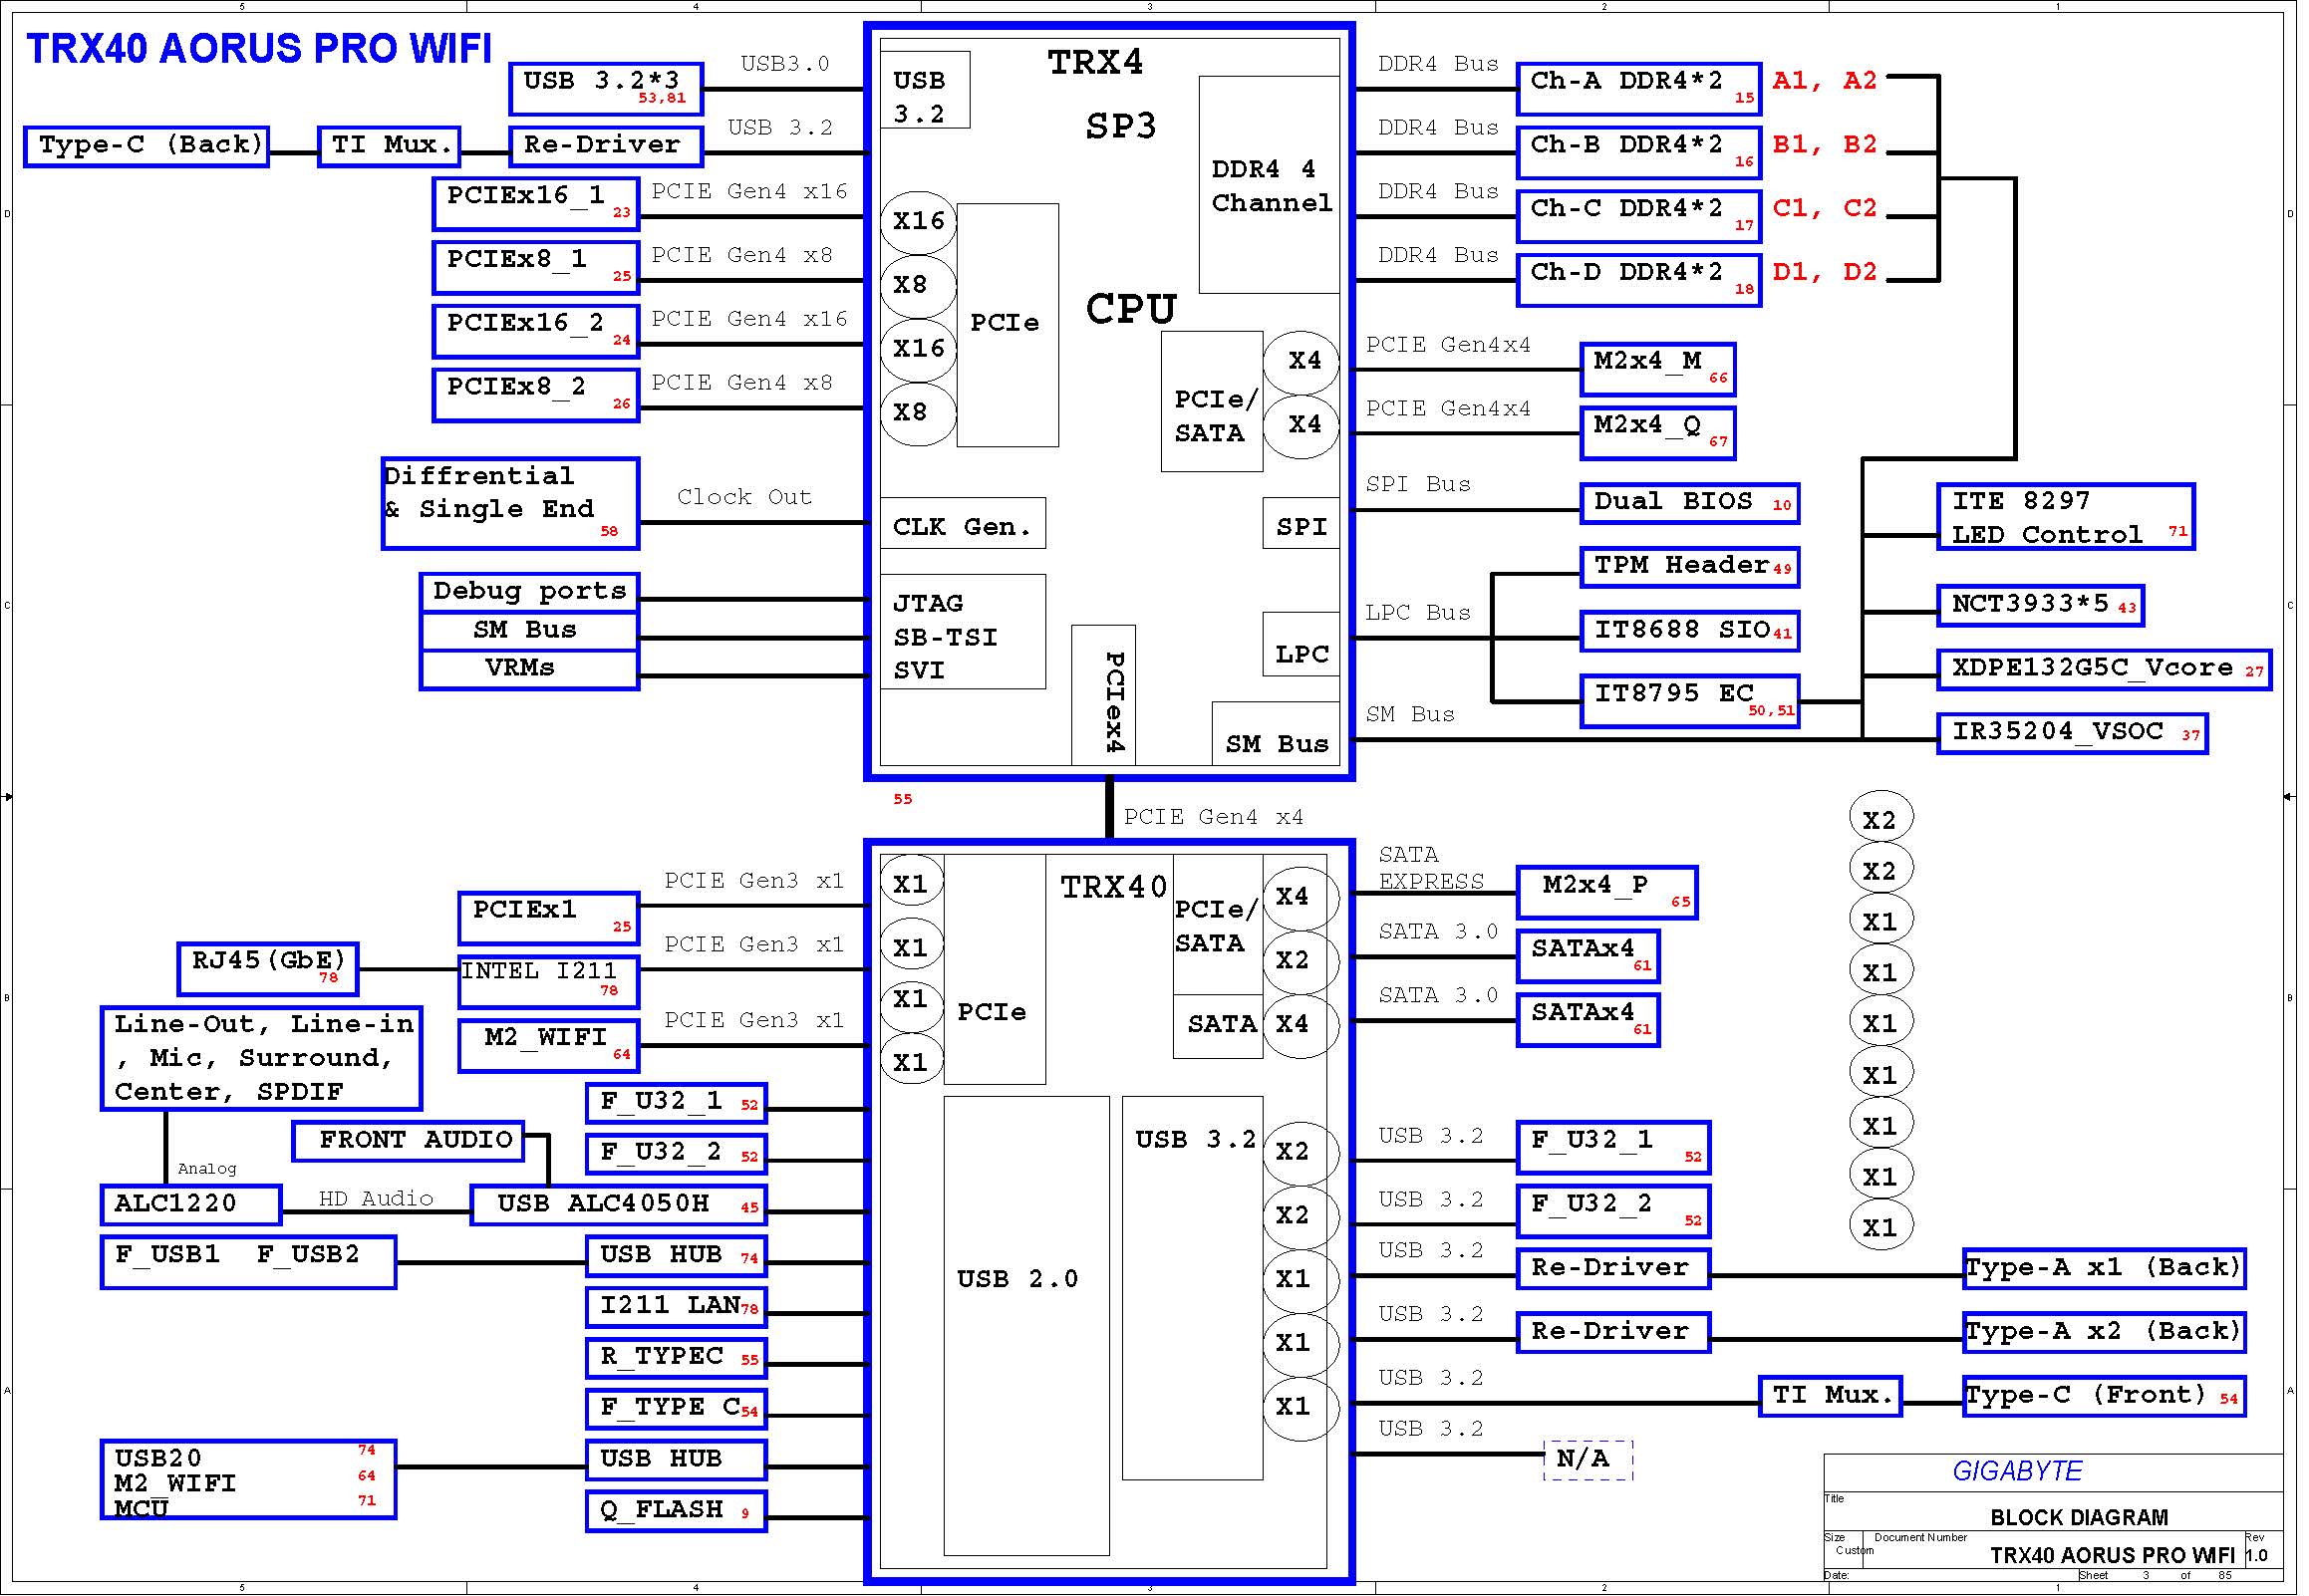Select the TRX40 chipset title

(1113, 887)
